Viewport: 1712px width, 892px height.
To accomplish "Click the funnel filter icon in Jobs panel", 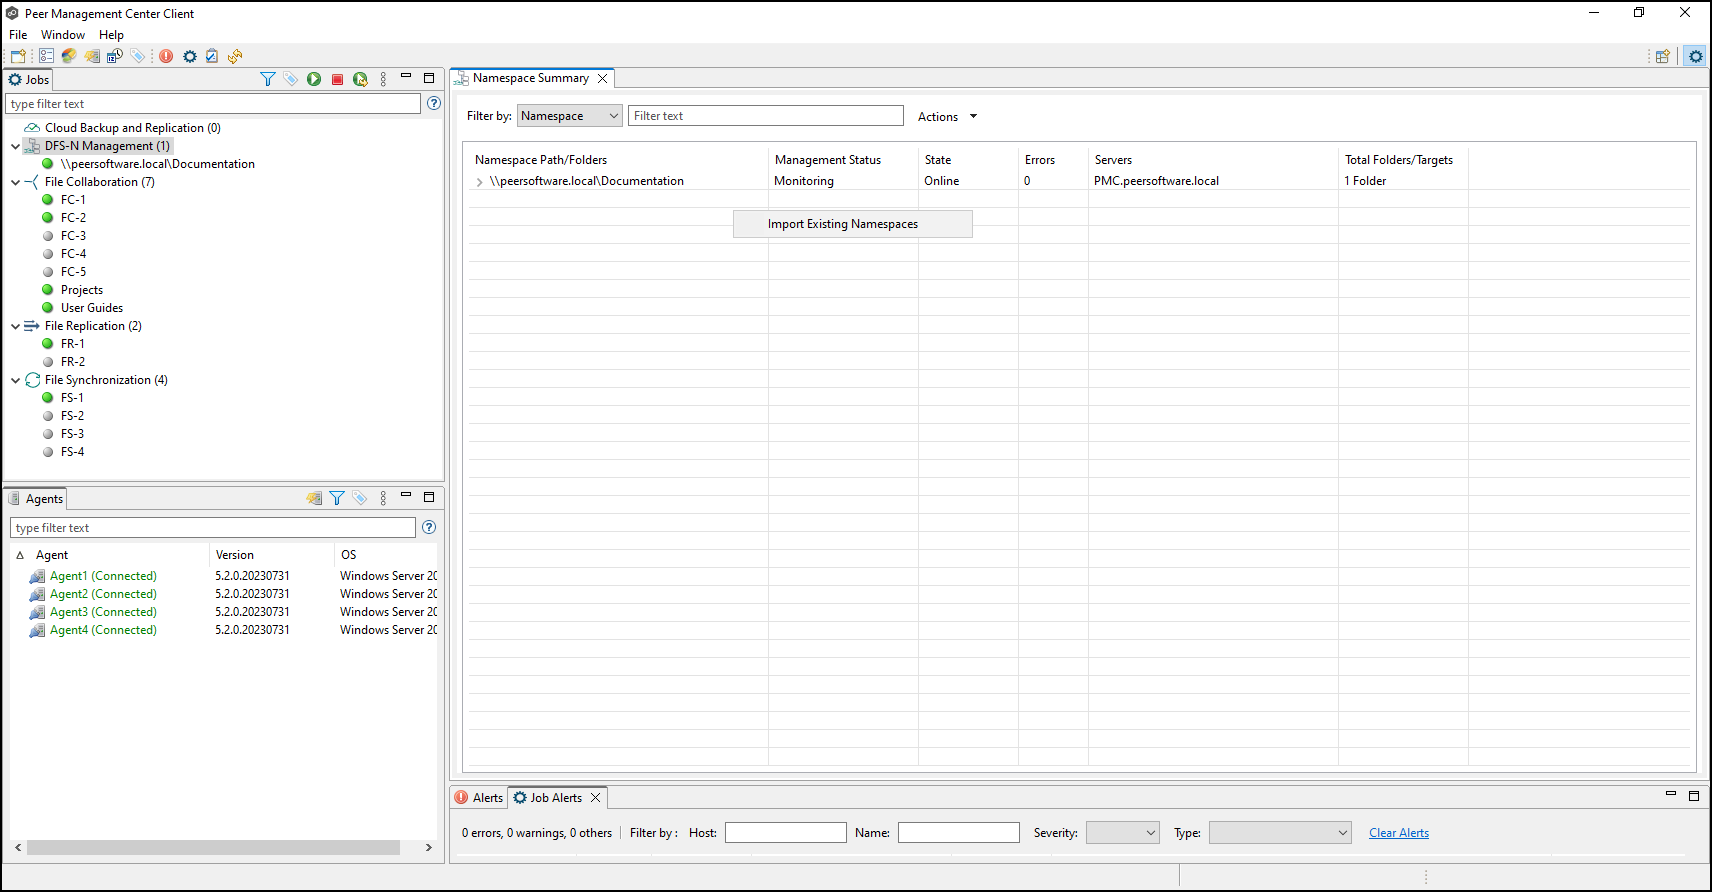I will click(x=267, y=79).
